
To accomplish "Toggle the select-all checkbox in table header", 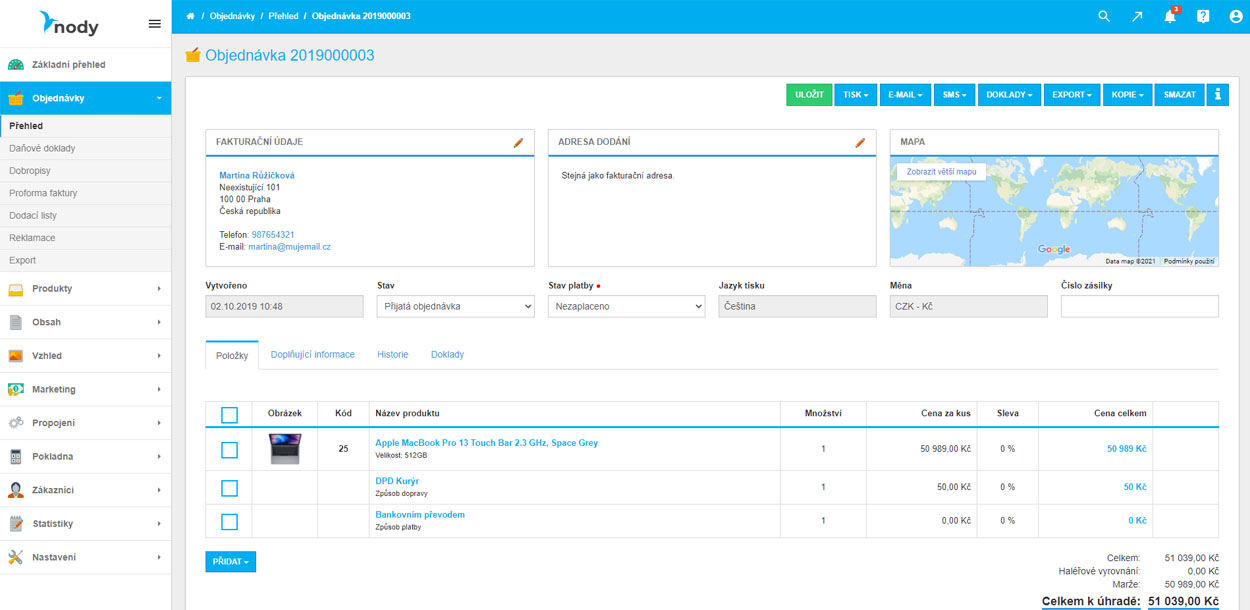I will 229,415.
